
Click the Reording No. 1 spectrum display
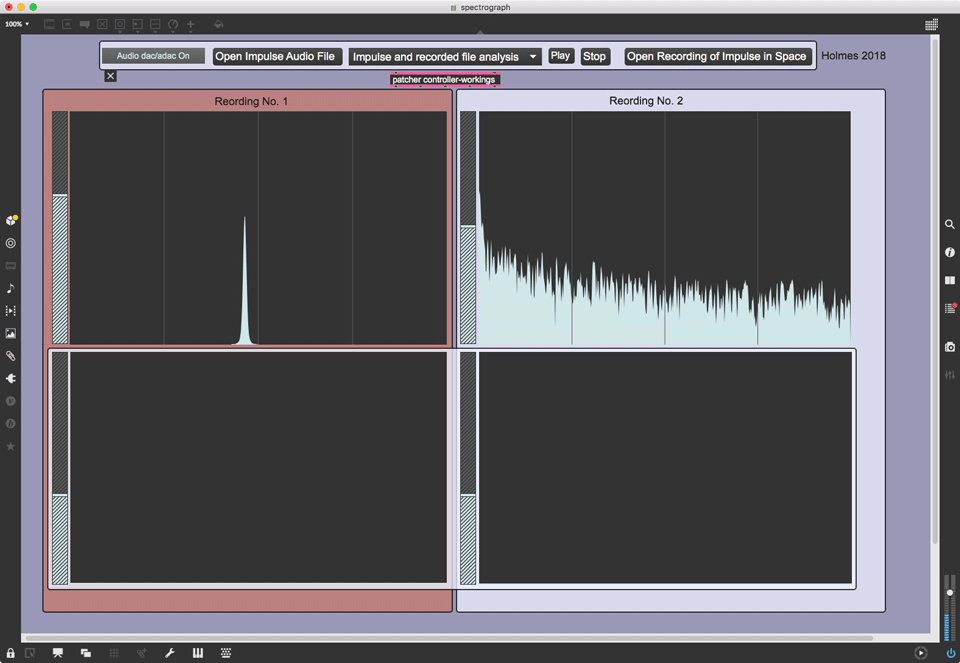click(x=258, y=228)
